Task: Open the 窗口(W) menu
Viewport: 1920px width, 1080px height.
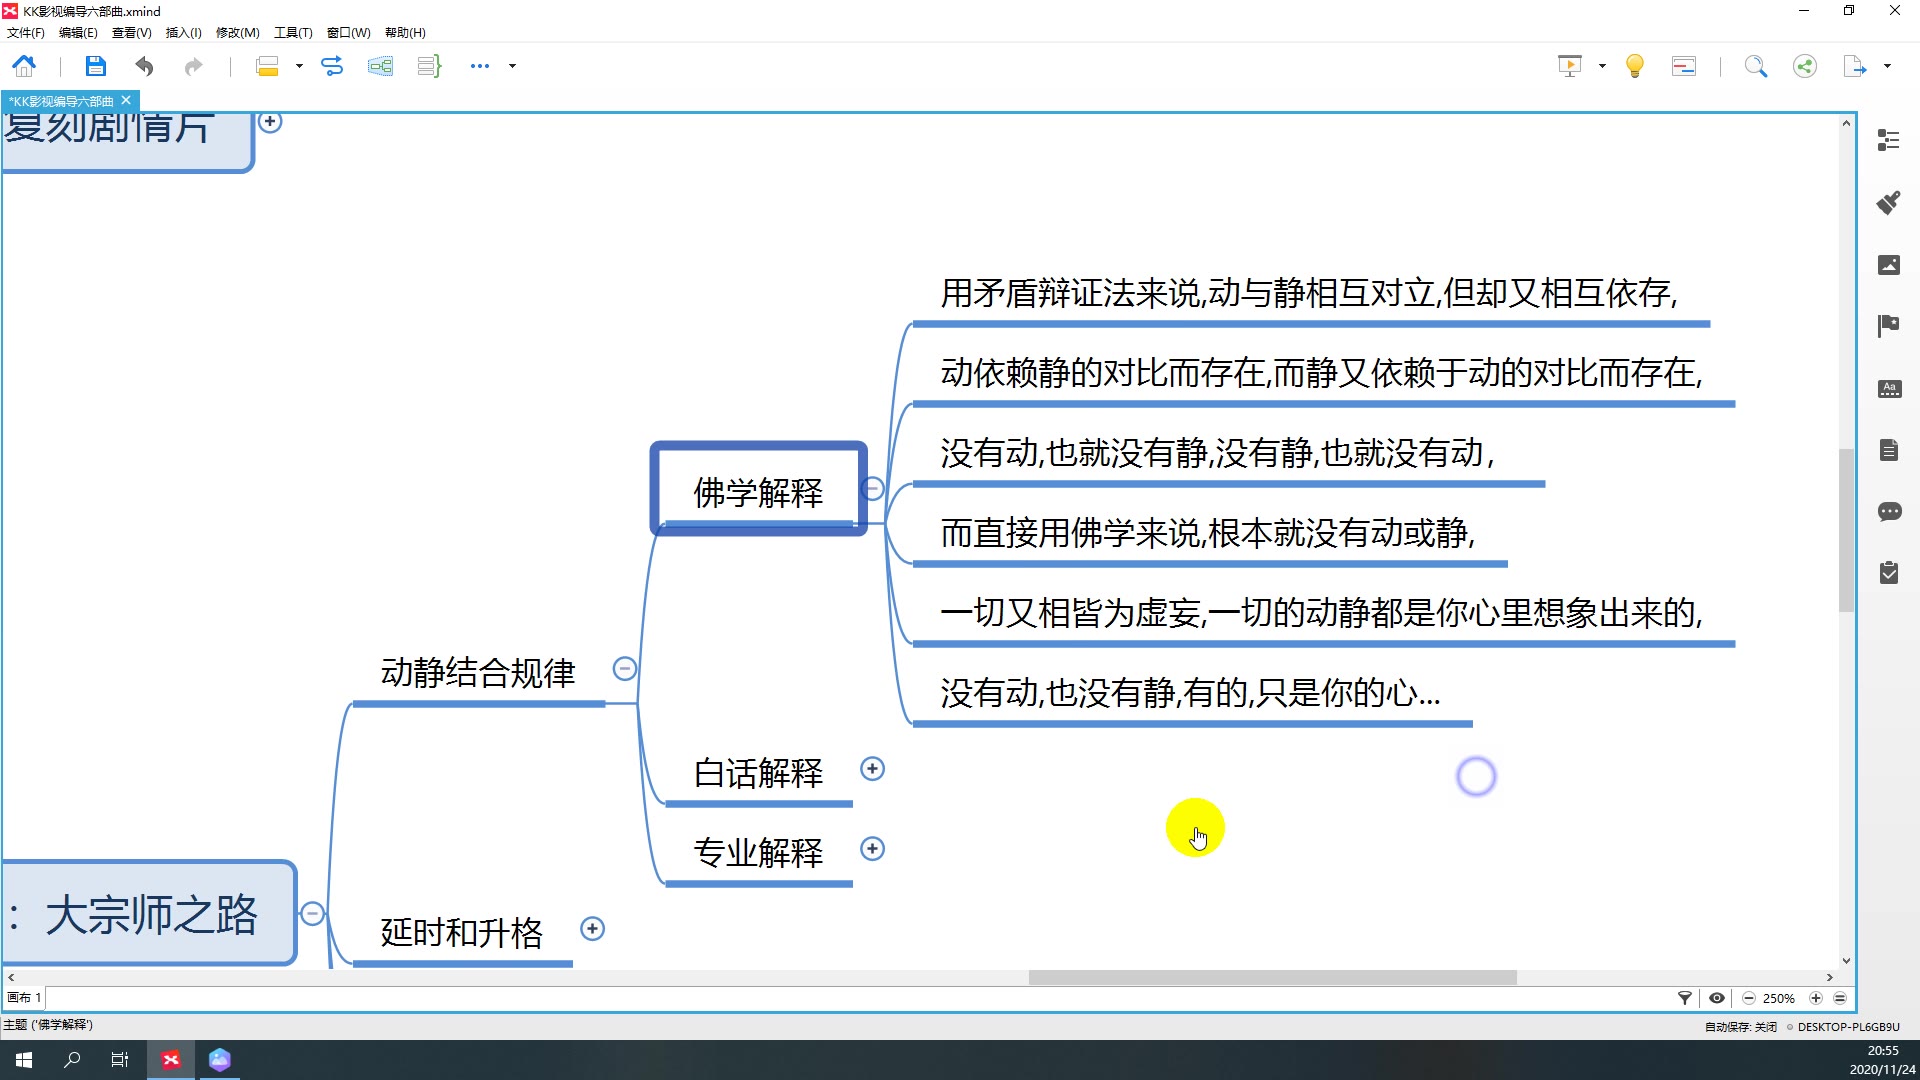Action: pos(348,33)
